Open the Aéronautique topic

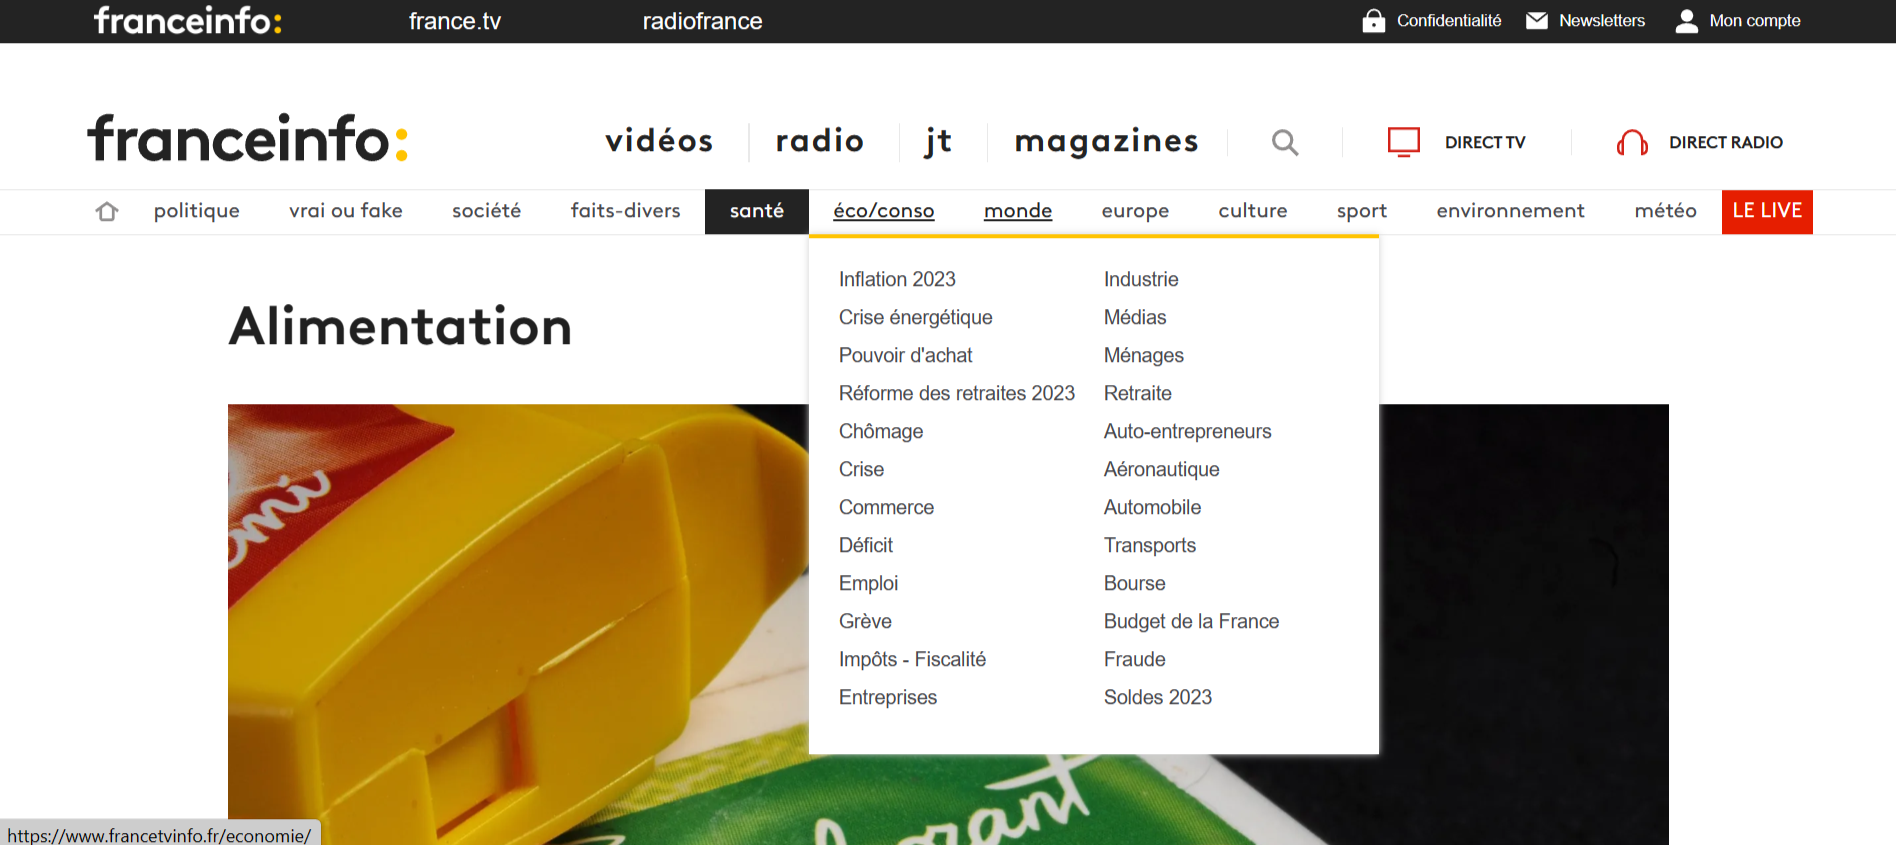click(x=1162, y=469)
